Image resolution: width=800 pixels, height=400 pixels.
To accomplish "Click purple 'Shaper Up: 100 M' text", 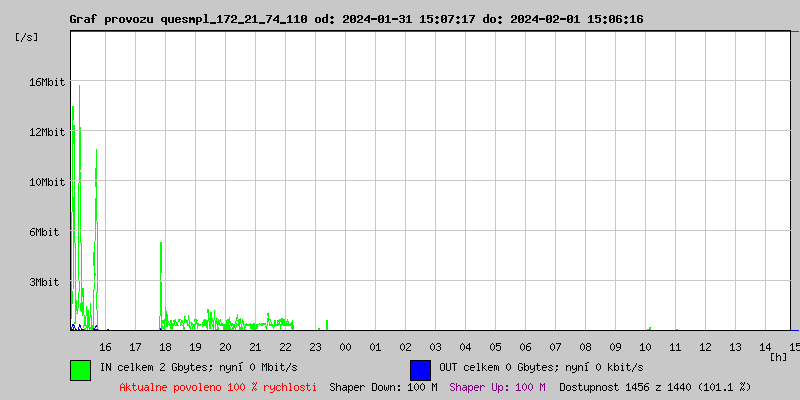I will coord(497,387).
